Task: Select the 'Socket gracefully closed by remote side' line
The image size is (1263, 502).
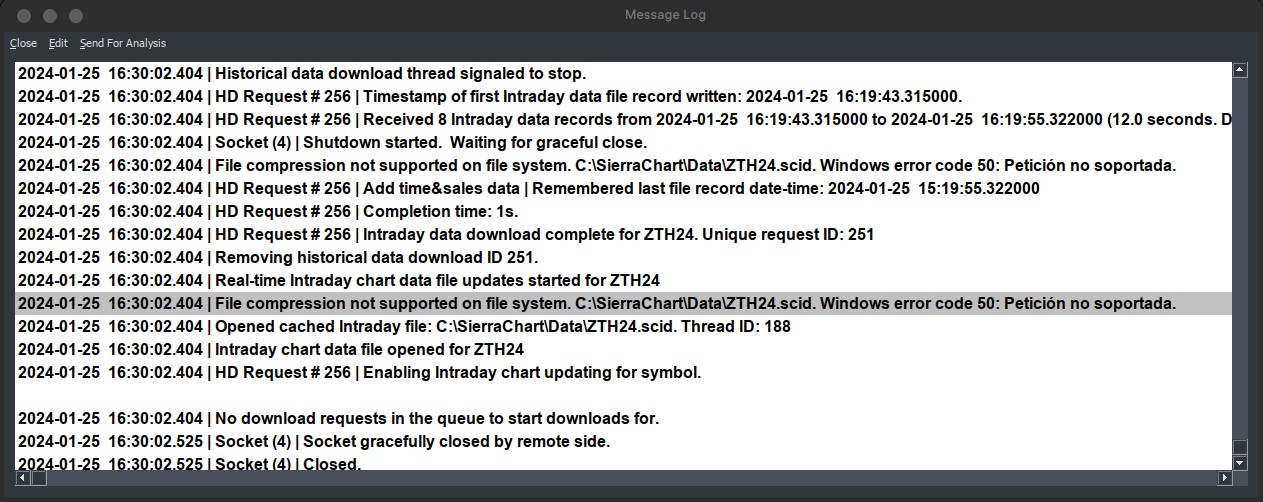Action: pyautogui.click(x=314, y=441)
